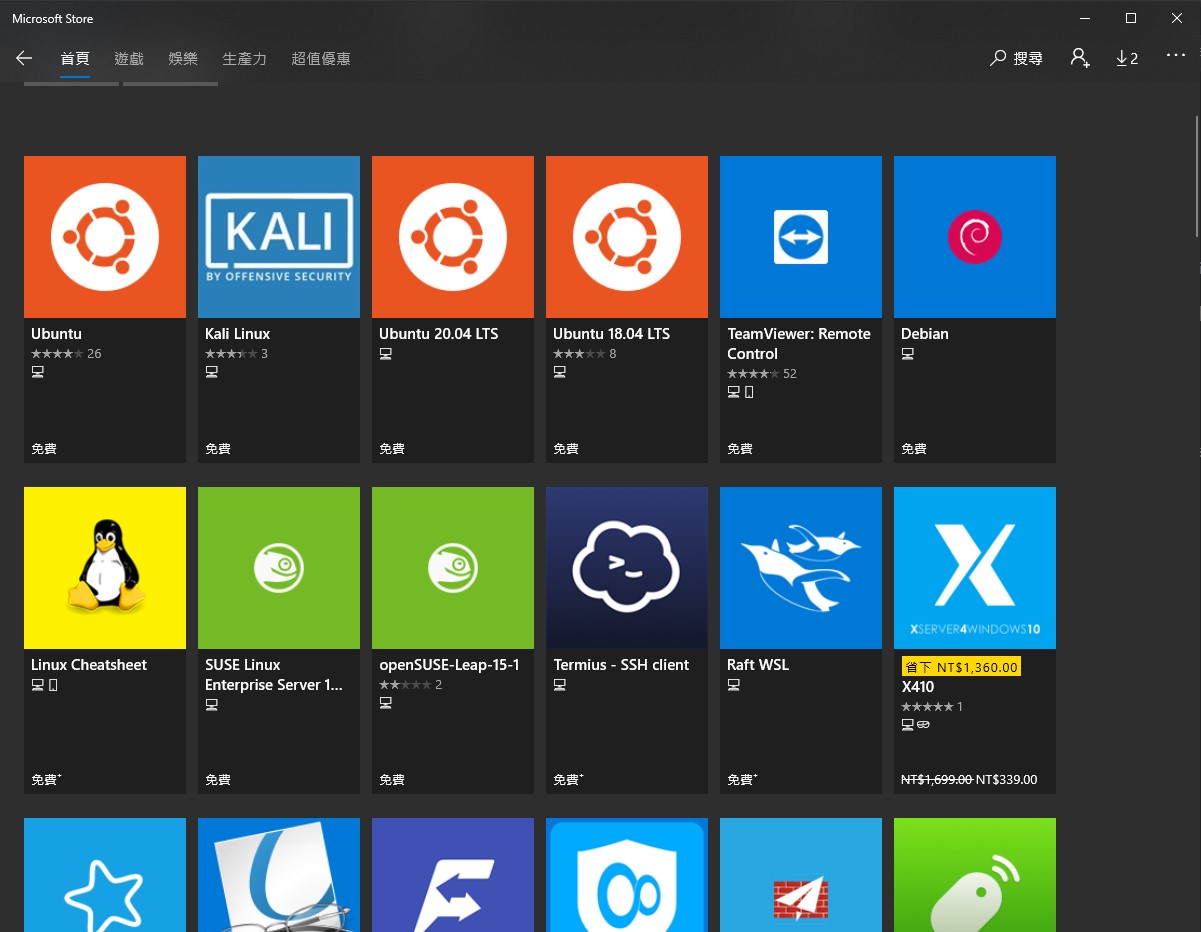Open the blue shield infinity app icon

point(627,875)
